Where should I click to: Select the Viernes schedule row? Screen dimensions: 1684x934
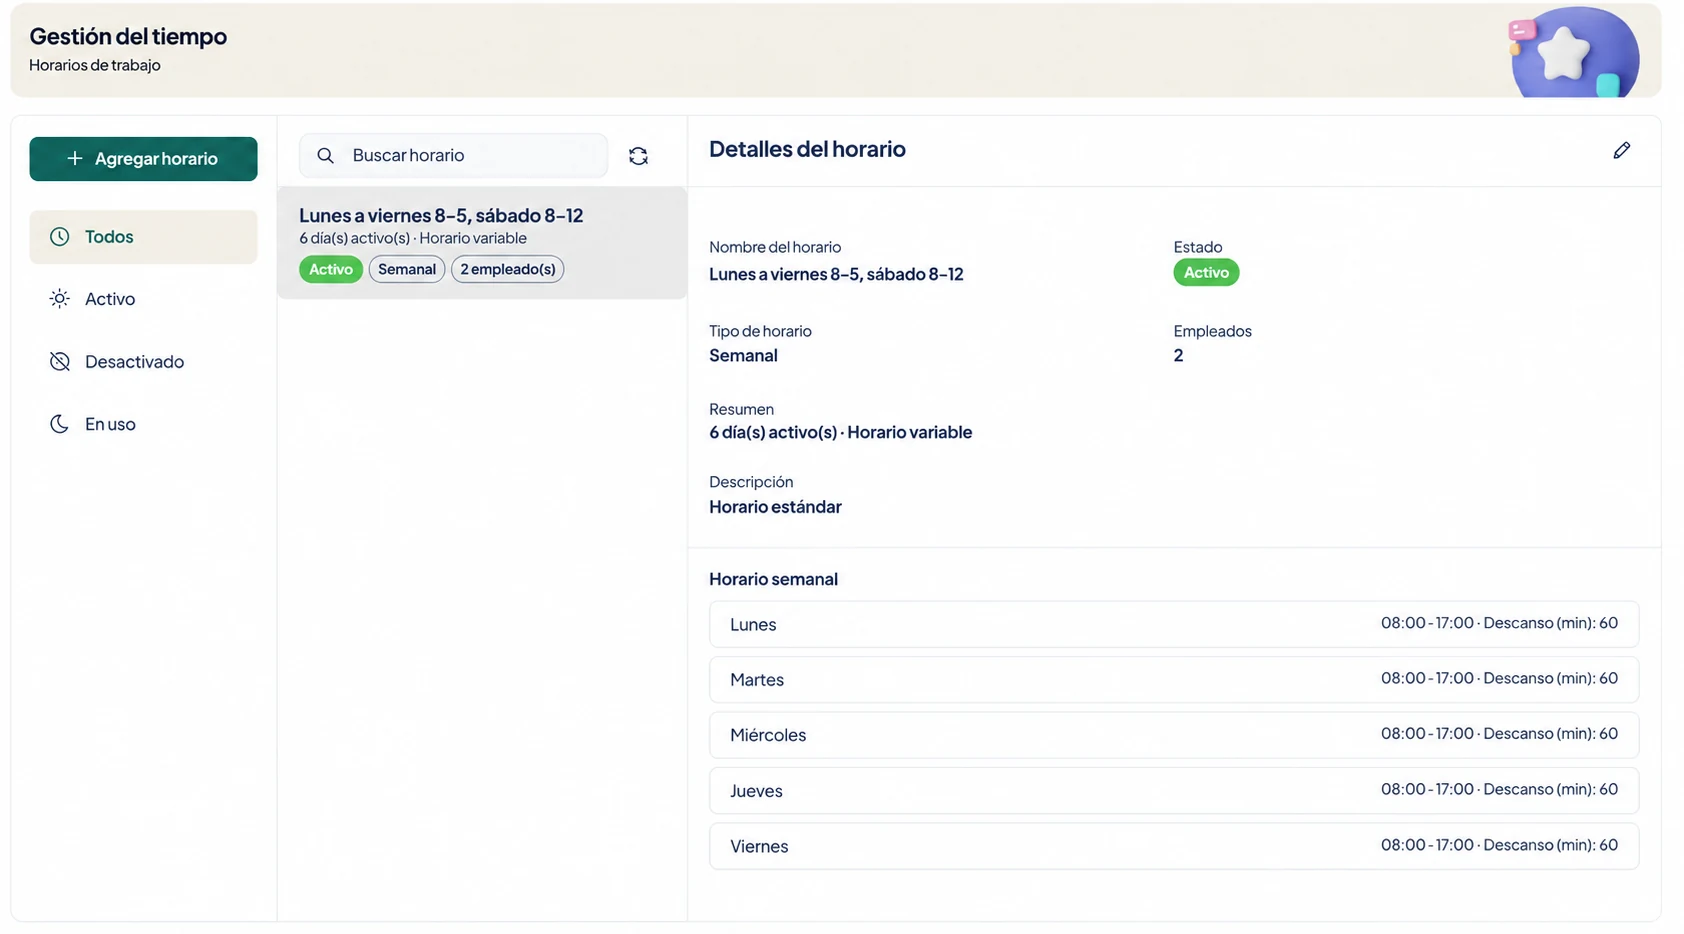1174,846
